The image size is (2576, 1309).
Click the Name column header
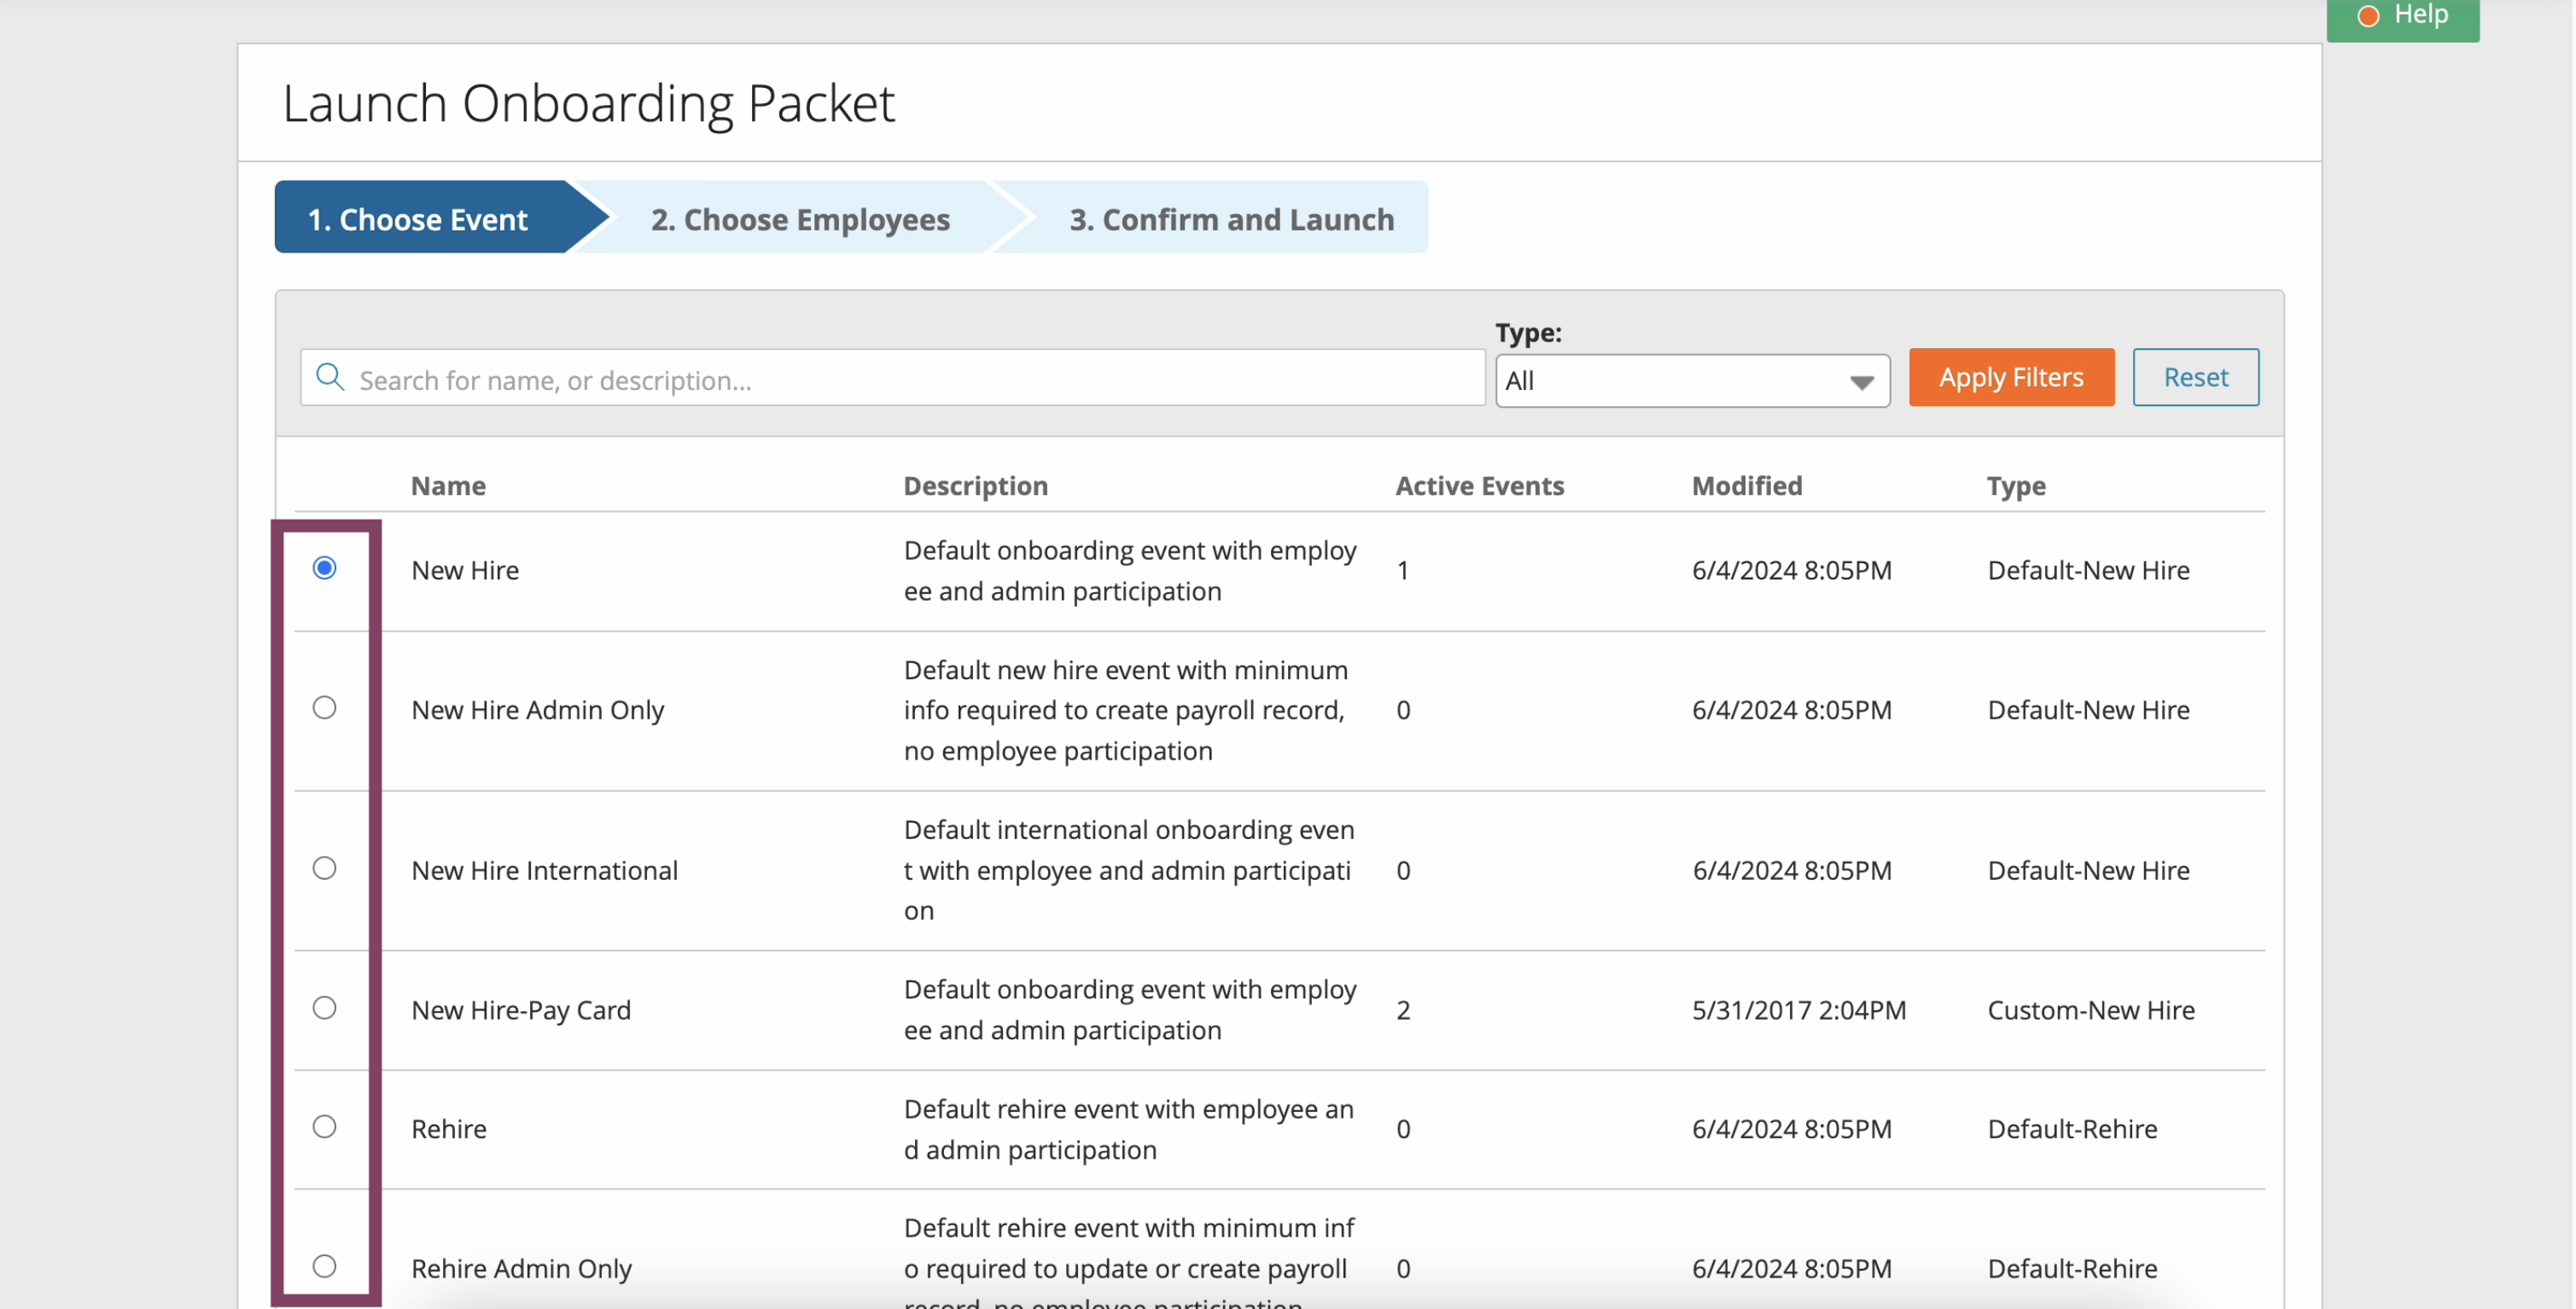[x=448, y=486]
